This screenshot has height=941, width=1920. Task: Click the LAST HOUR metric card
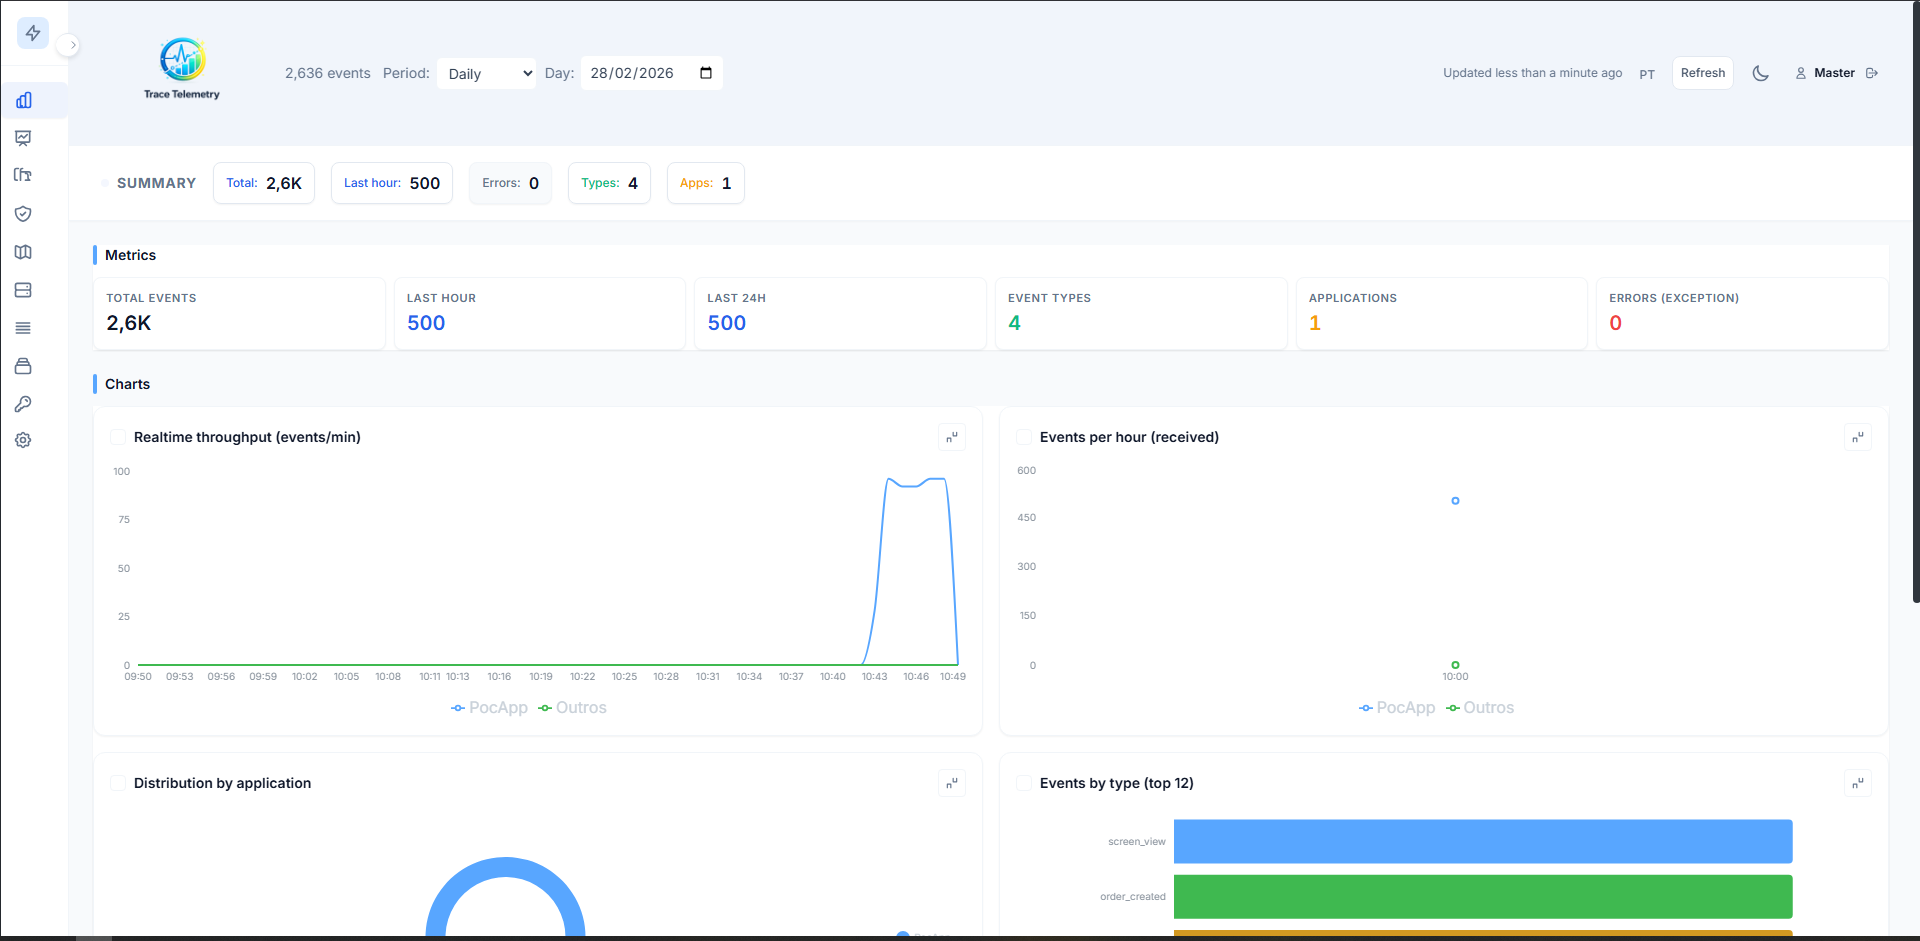point(540,314)
